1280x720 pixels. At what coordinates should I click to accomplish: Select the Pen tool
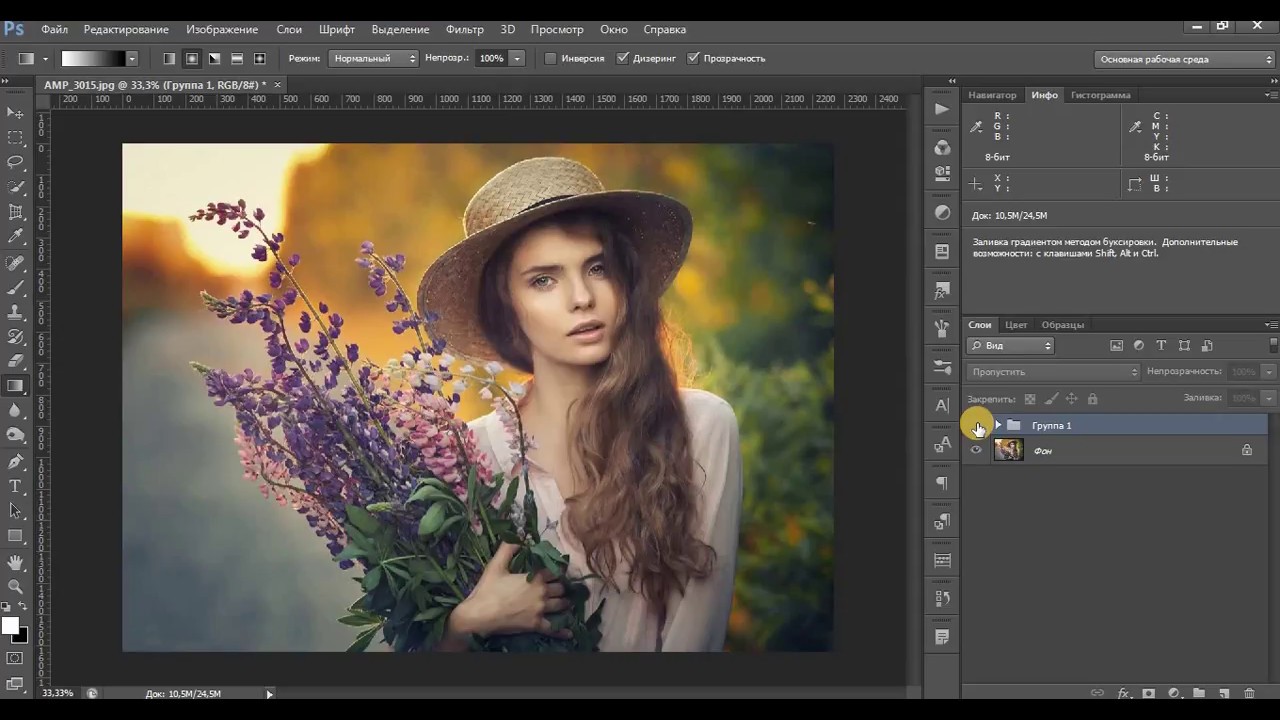tap(15, 461)
